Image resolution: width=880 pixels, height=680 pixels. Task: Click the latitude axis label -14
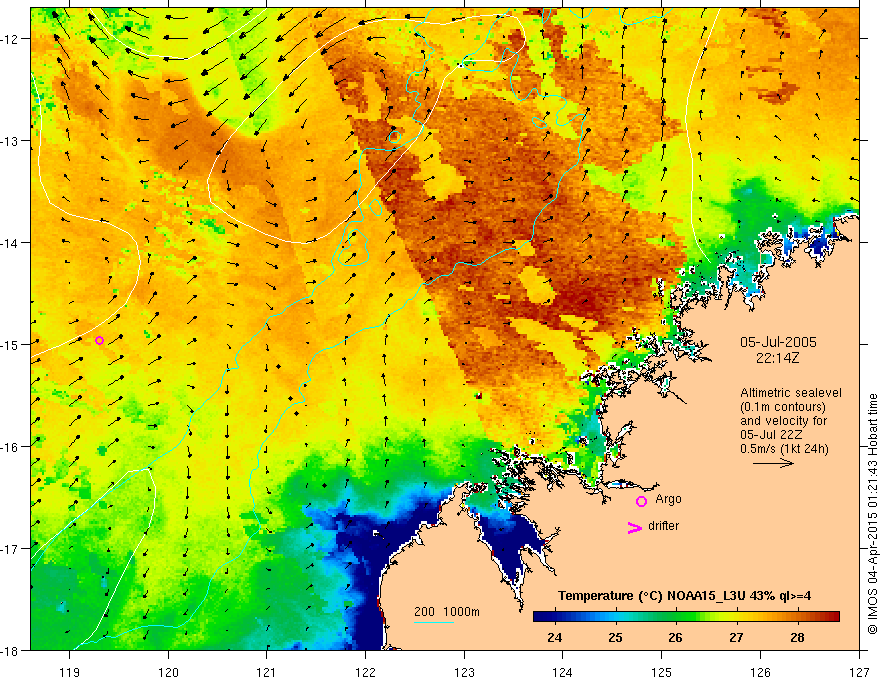point(10,243)
